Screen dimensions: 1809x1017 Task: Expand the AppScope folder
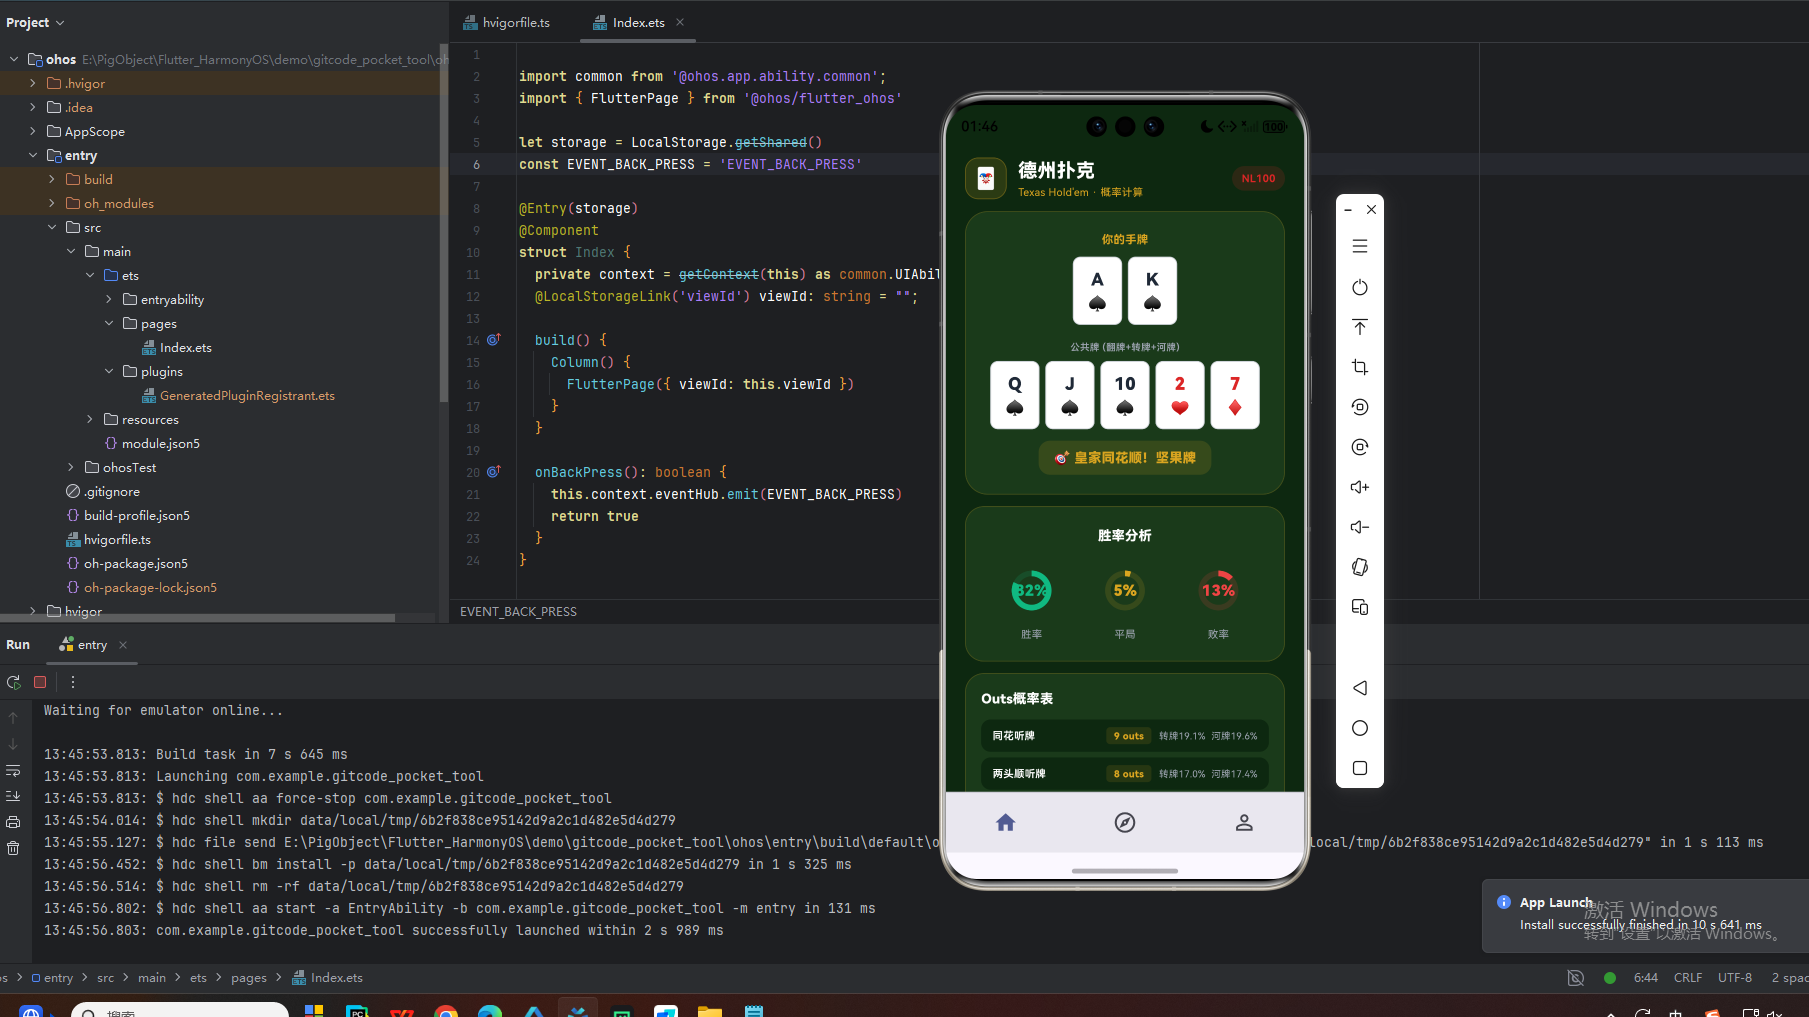(x=33, y=131)
